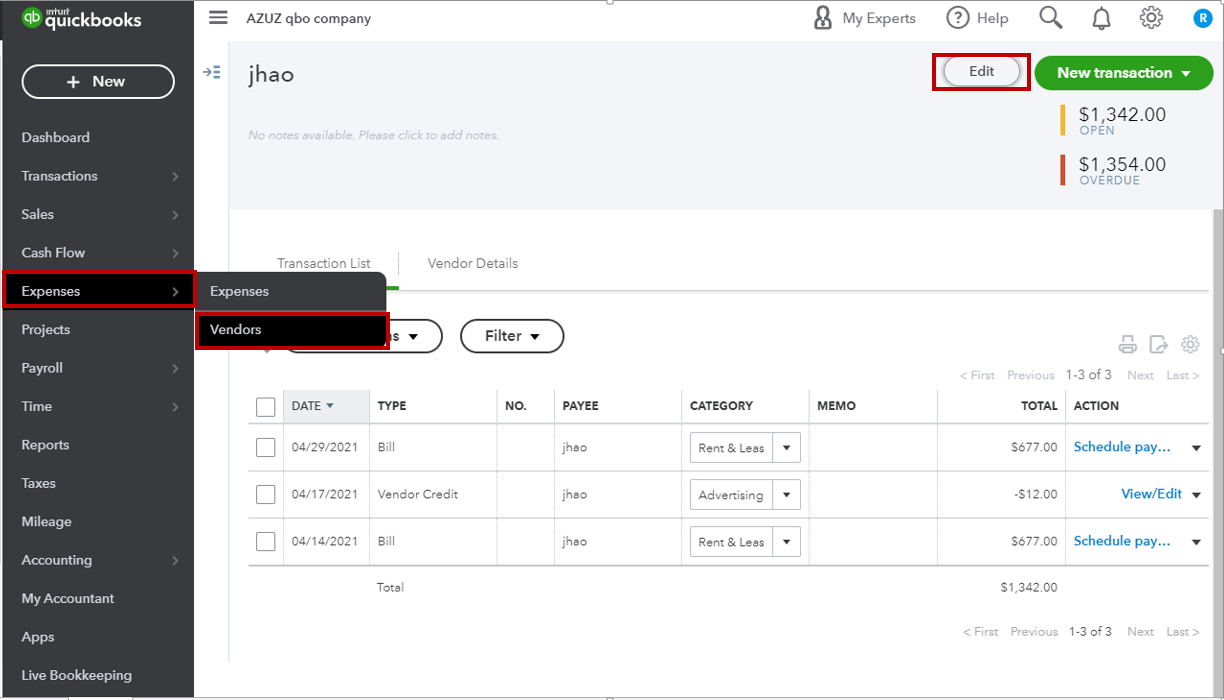1224x700 pixels.
Task: Open the Filter dropdown
Action: 512,336
